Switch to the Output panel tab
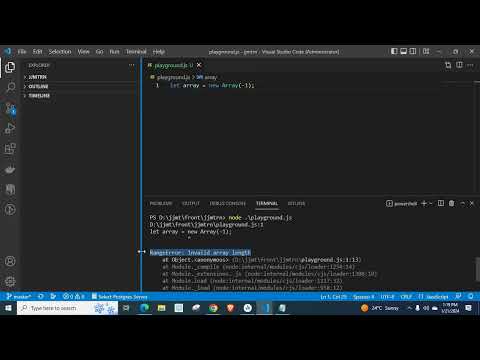This screenshot has width=480, height=360. coord(191,203)
